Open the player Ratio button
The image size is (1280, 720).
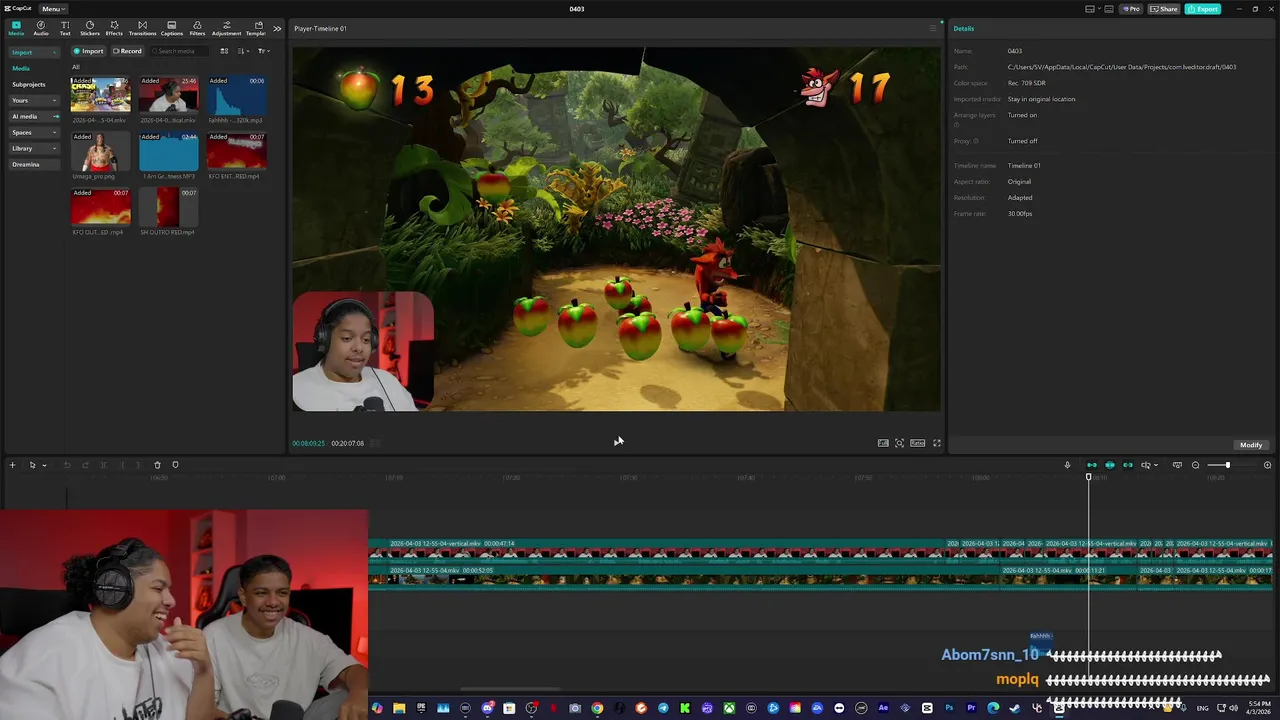pyautogui.click(x=917, y=443)
